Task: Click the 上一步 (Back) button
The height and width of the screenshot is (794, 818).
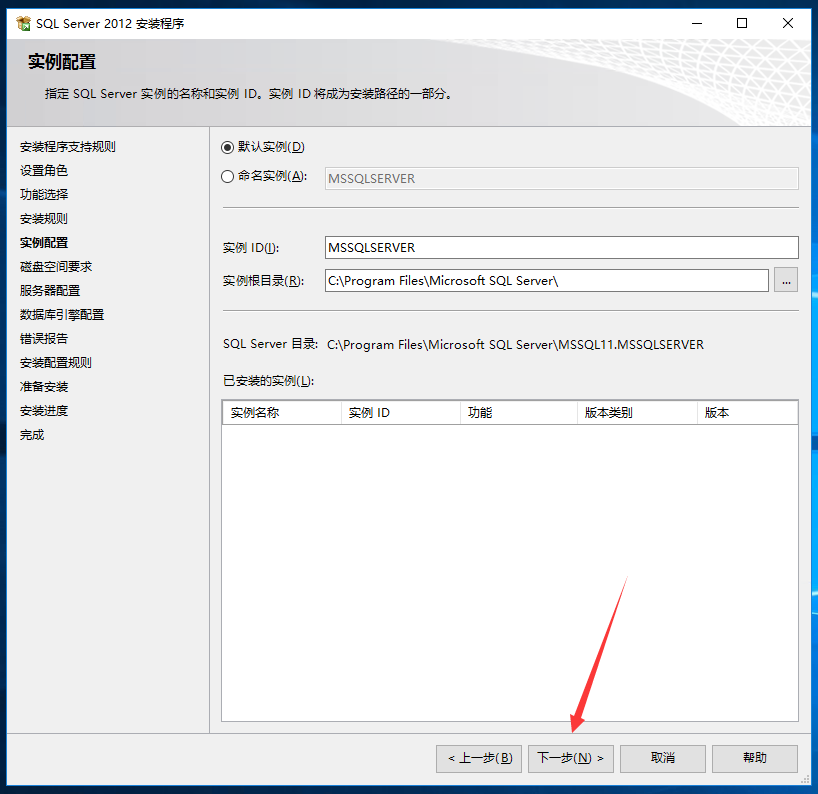Action: (x=479, y=758)
